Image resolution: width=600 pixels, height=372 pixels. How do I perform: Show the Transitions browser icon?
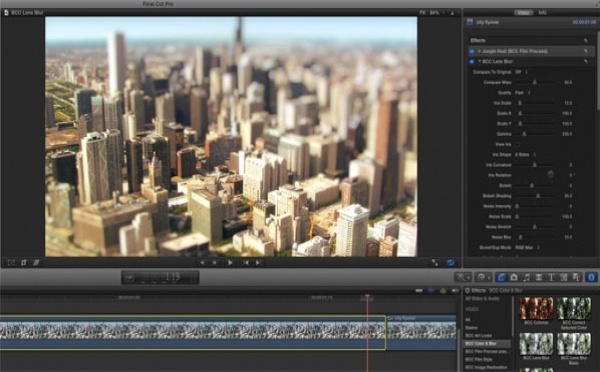point(539,277)
